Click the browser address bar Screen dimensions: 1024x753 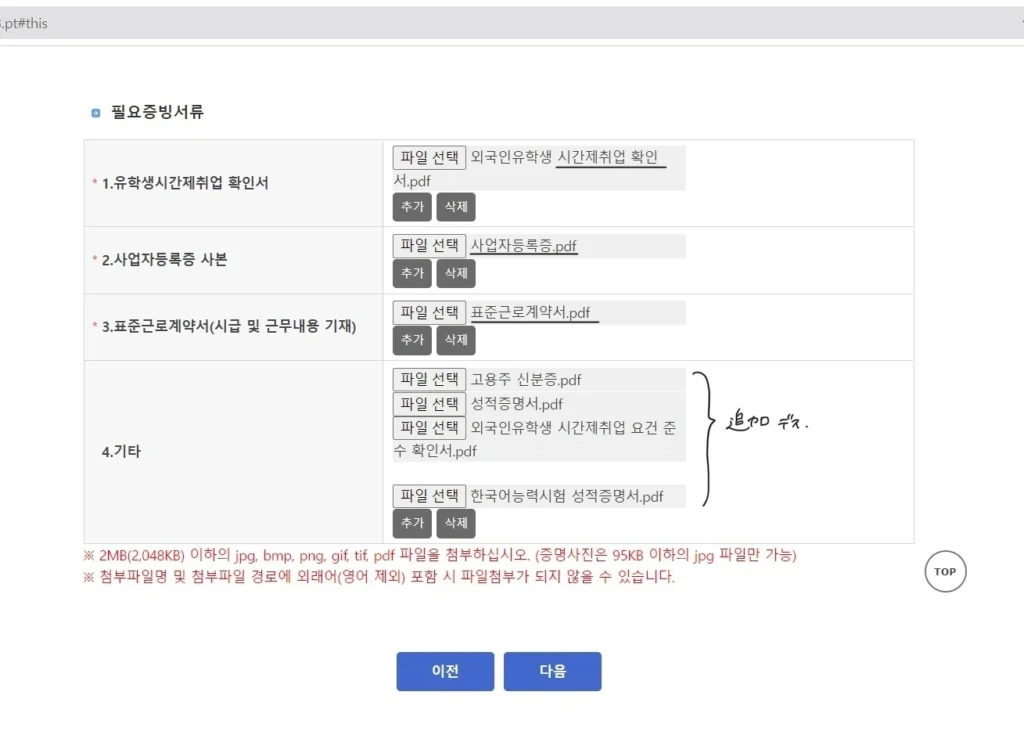pos(500,23)
